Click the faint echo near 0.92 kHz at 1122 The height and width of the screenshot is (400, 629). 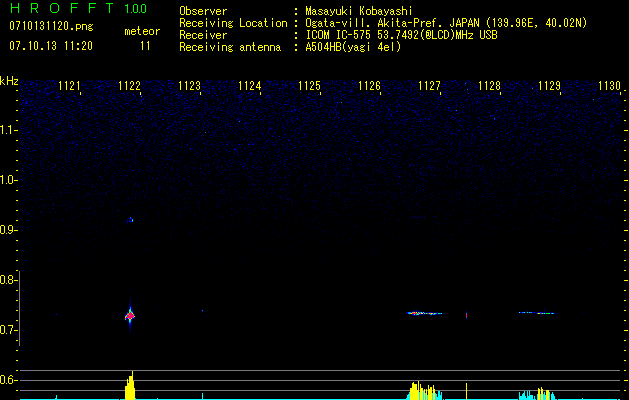click(x=130, y=219)
